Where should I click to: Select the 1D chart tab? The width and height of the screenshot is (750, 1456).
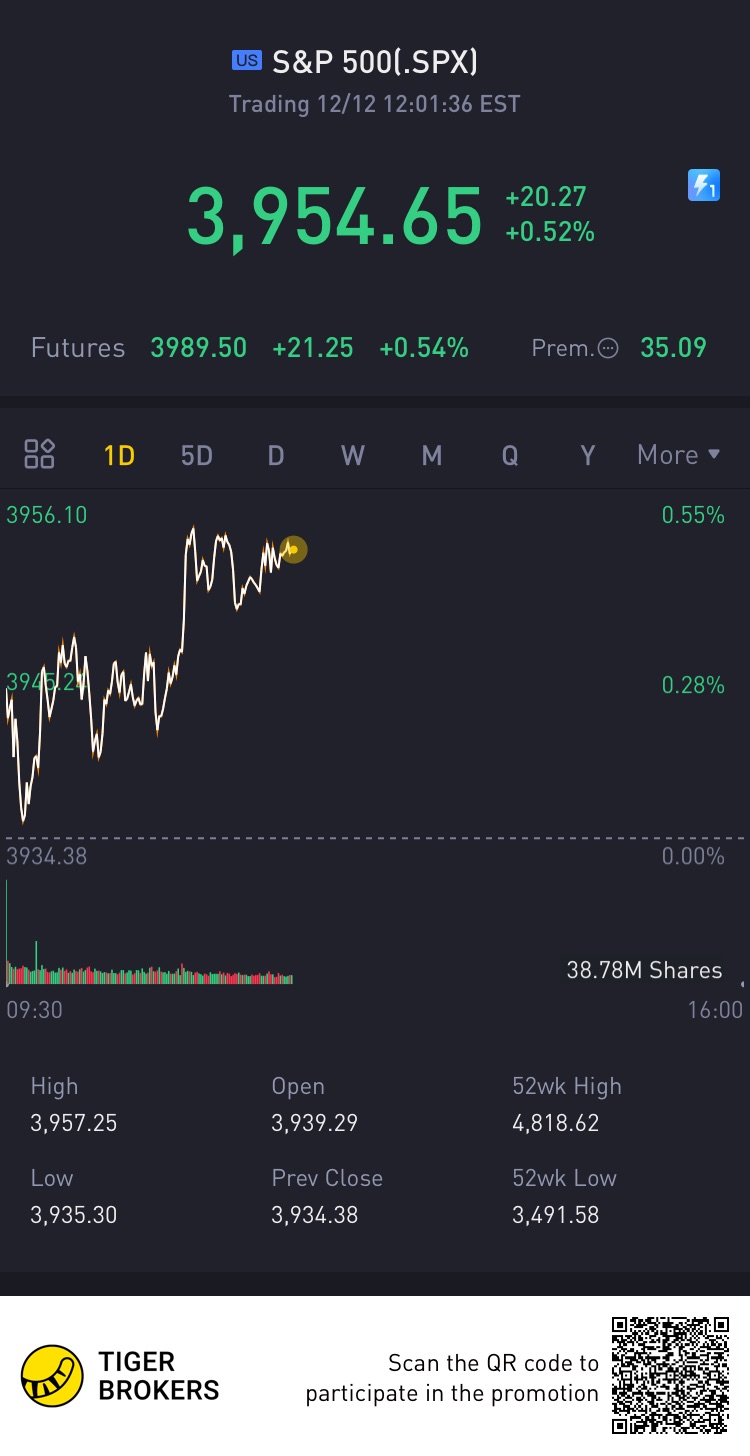[119, 456]
